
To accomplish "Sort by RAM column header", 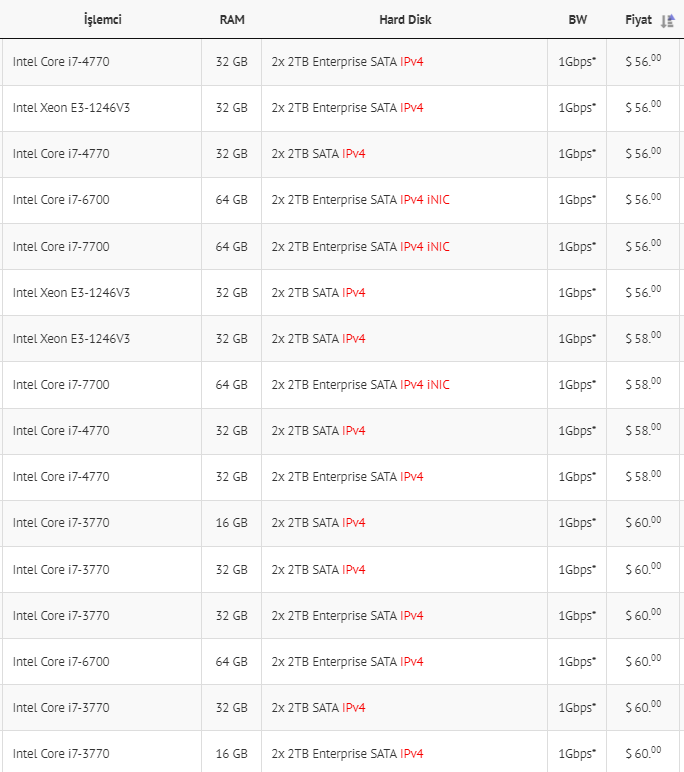I will (x=232, y=20).
